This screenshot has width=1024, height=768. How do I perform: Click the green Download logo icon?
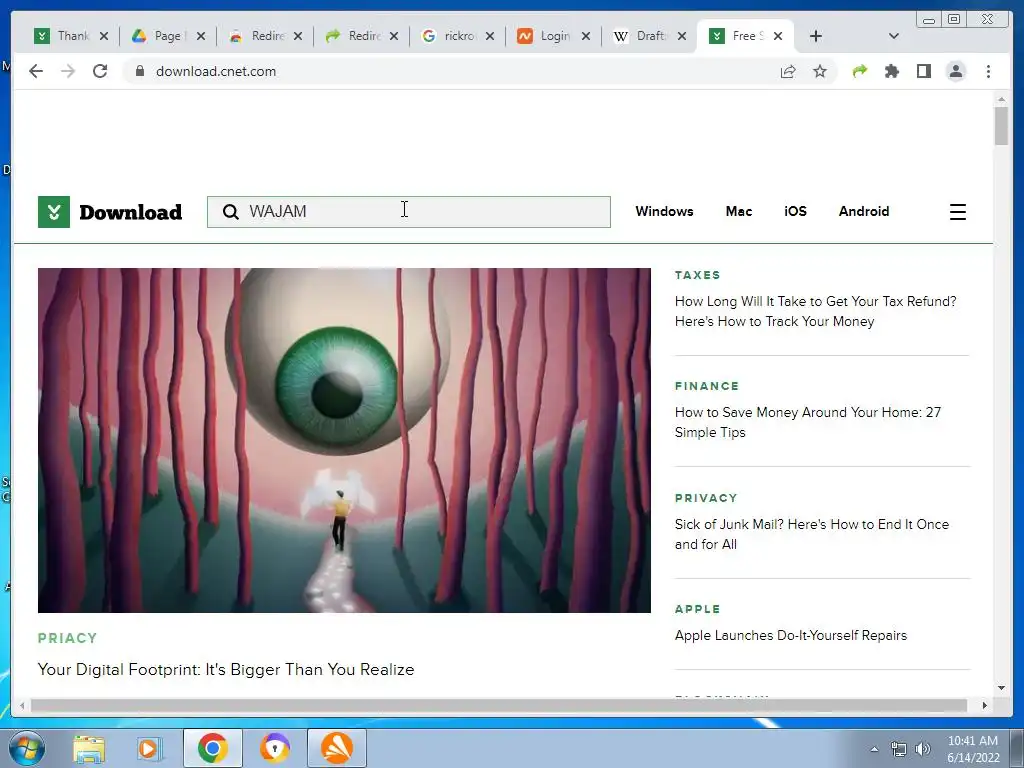pos(54,212)
